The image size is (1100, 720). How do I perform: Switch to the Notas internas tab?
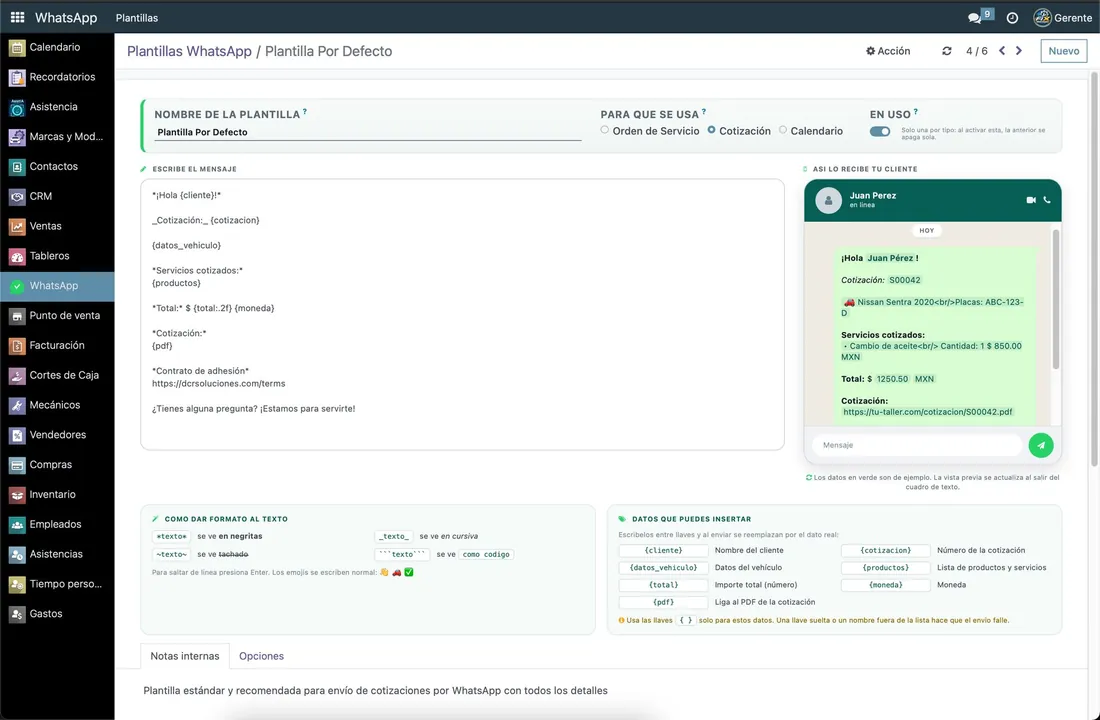185,656
